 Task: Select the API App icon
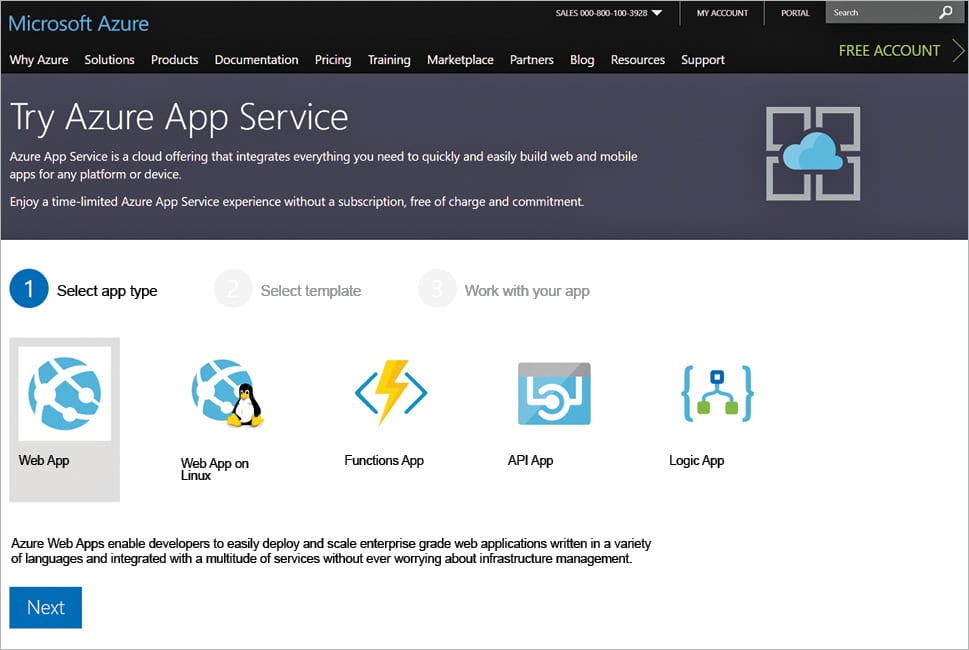pos(554,393)
